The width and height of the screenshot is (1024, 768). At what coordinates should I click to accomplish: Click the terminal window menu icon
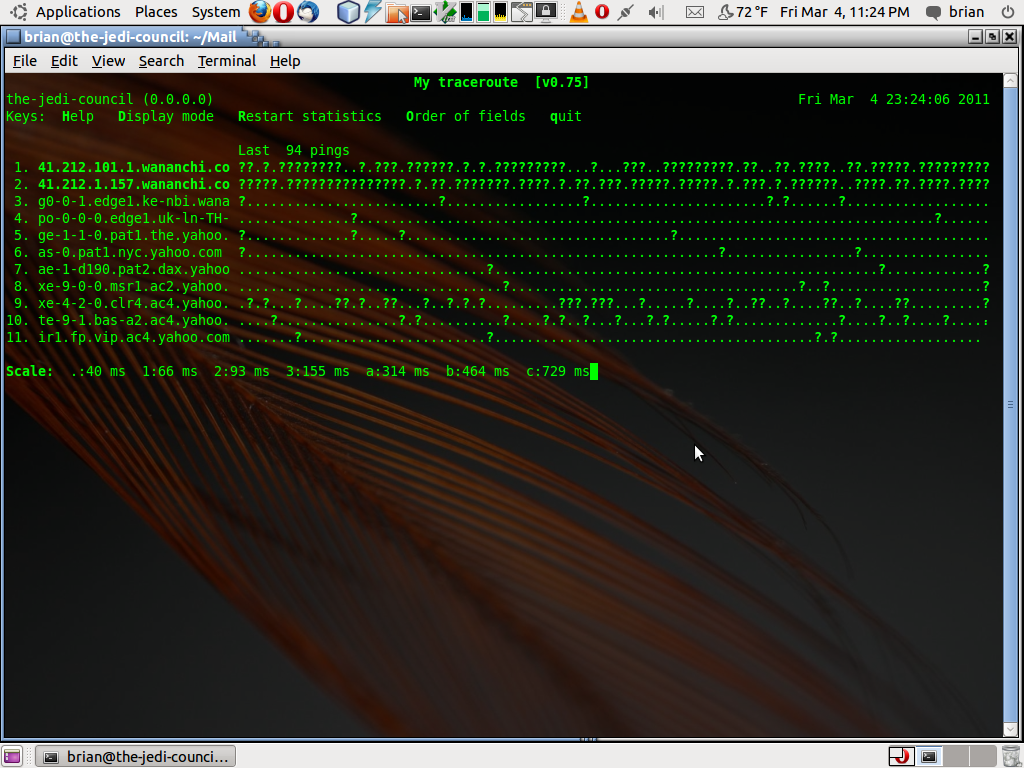point(13,37)
